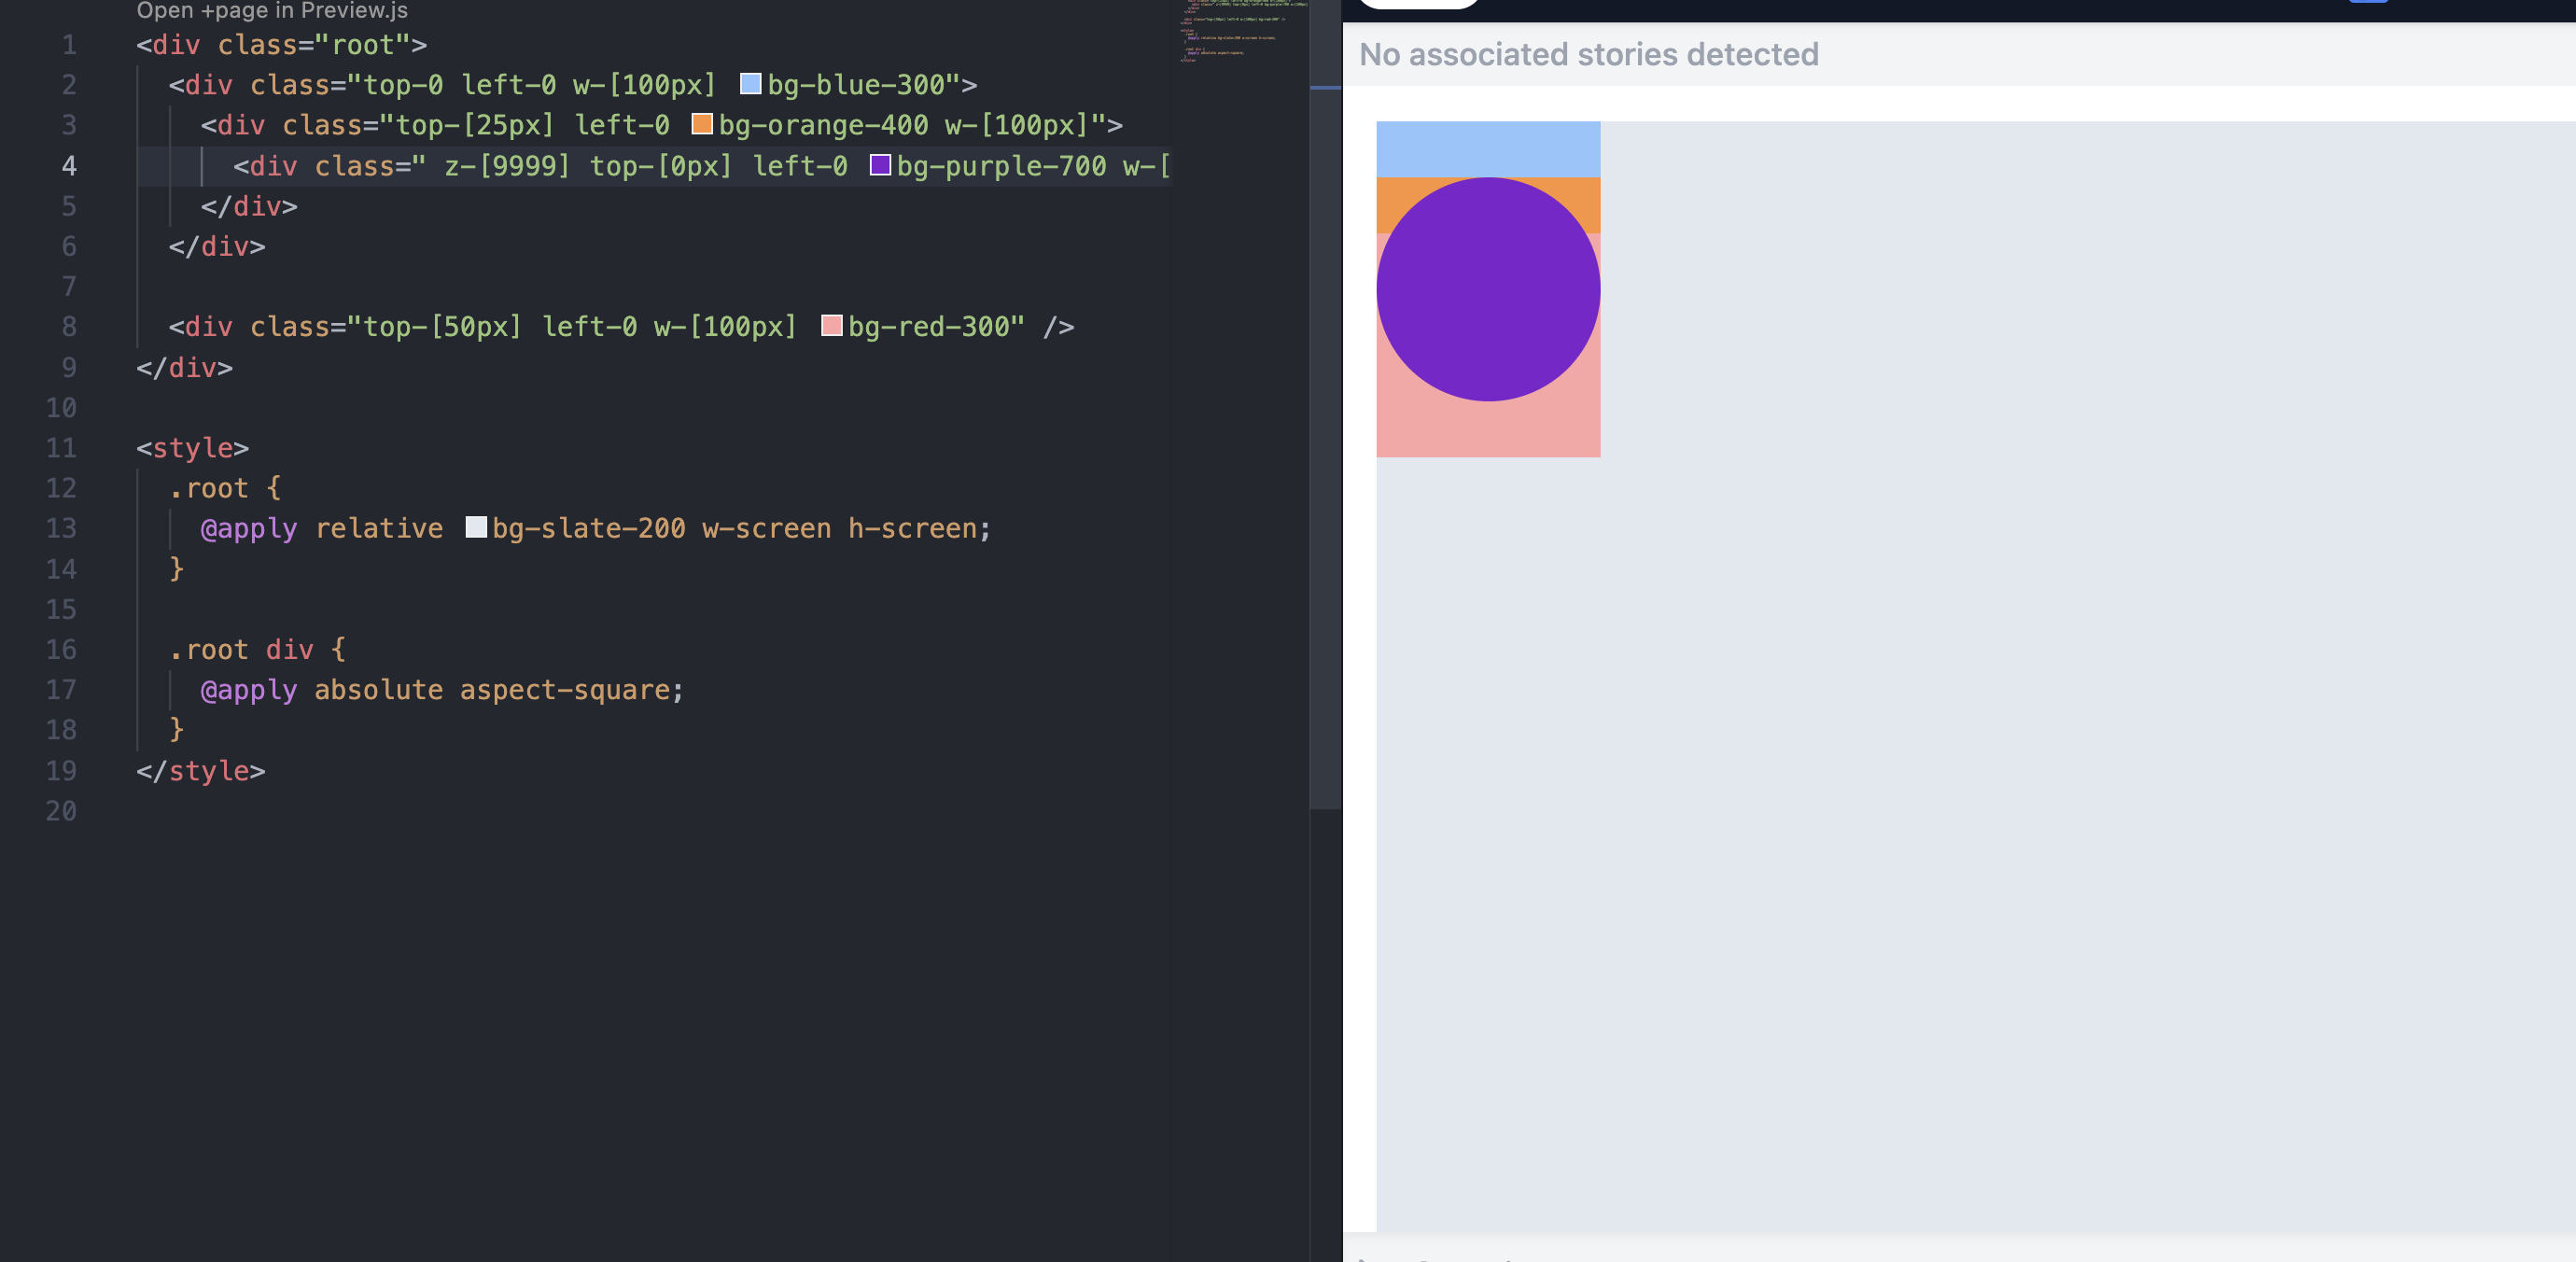Screen dimensions: 2576x1262
Task: Click the bg-blue-300 color swatch on line 2
Action: [750, 85]
